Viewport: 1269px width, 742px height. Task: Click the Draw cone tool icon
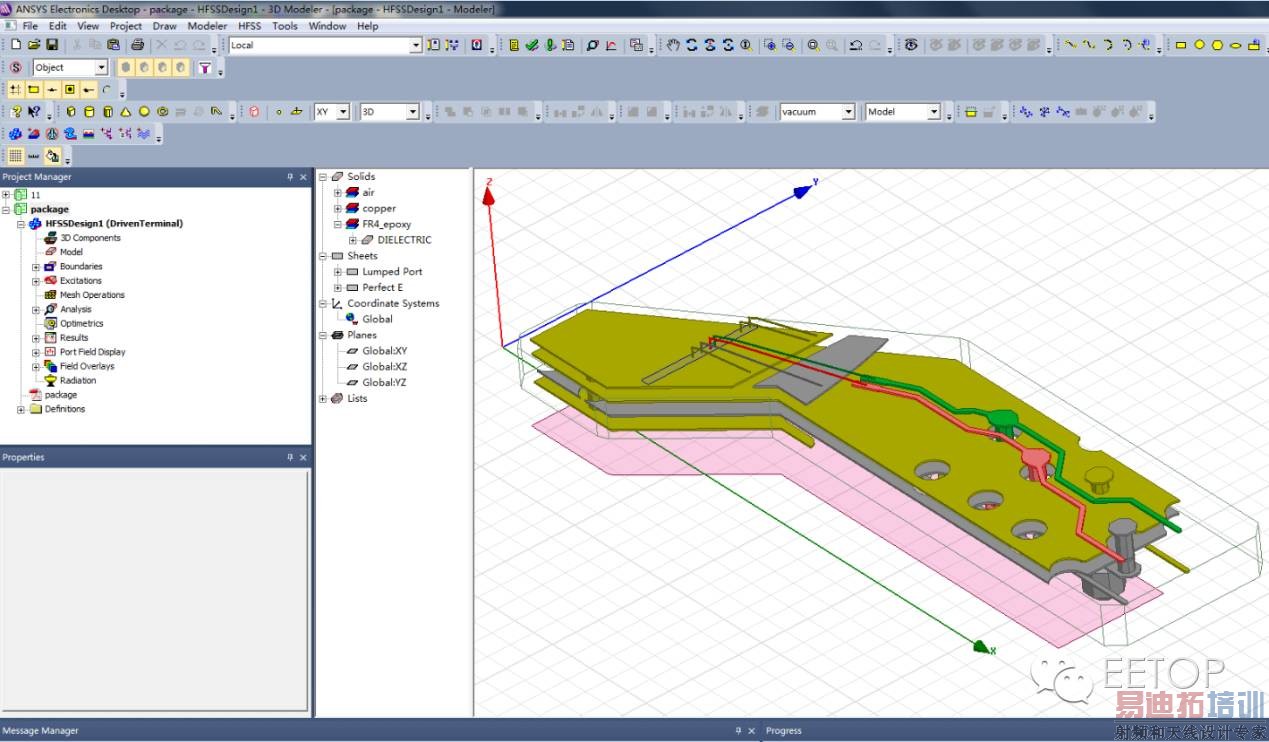point(126,112)
